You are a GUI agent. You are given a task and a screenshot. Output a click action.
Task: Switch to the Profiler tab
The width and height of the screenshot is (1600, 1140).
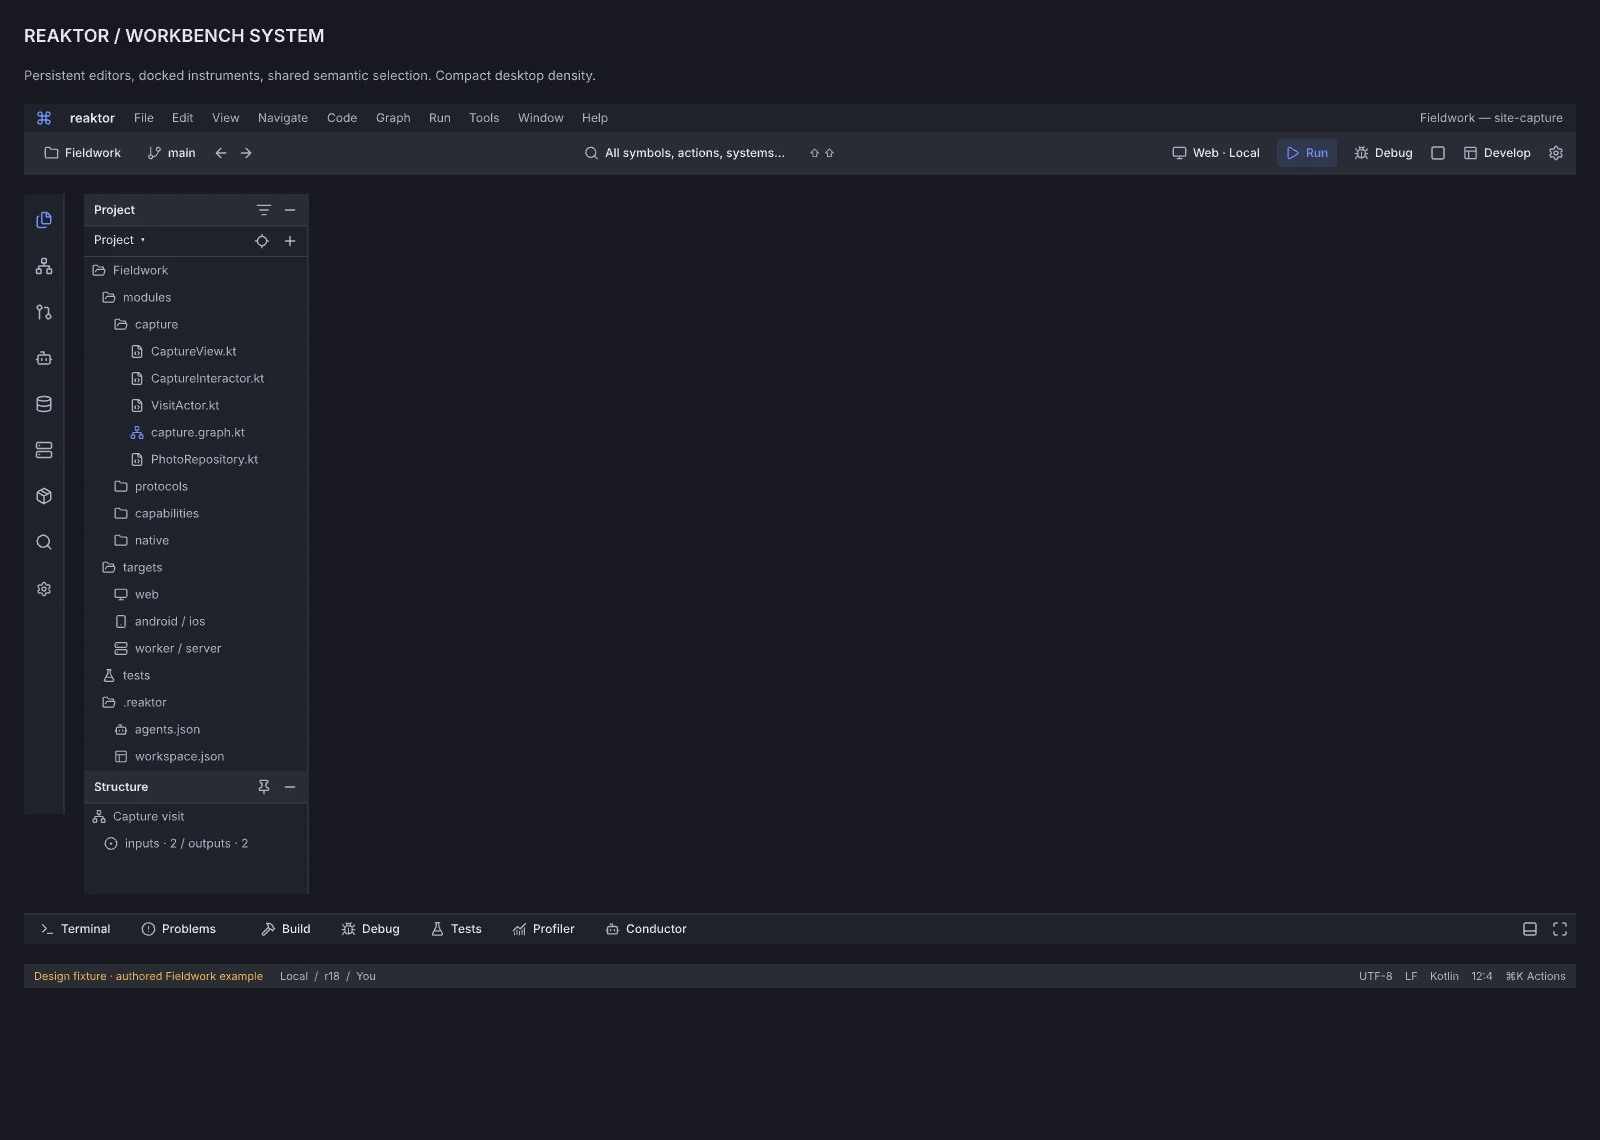pyautogui.click(x=544, y=929)
